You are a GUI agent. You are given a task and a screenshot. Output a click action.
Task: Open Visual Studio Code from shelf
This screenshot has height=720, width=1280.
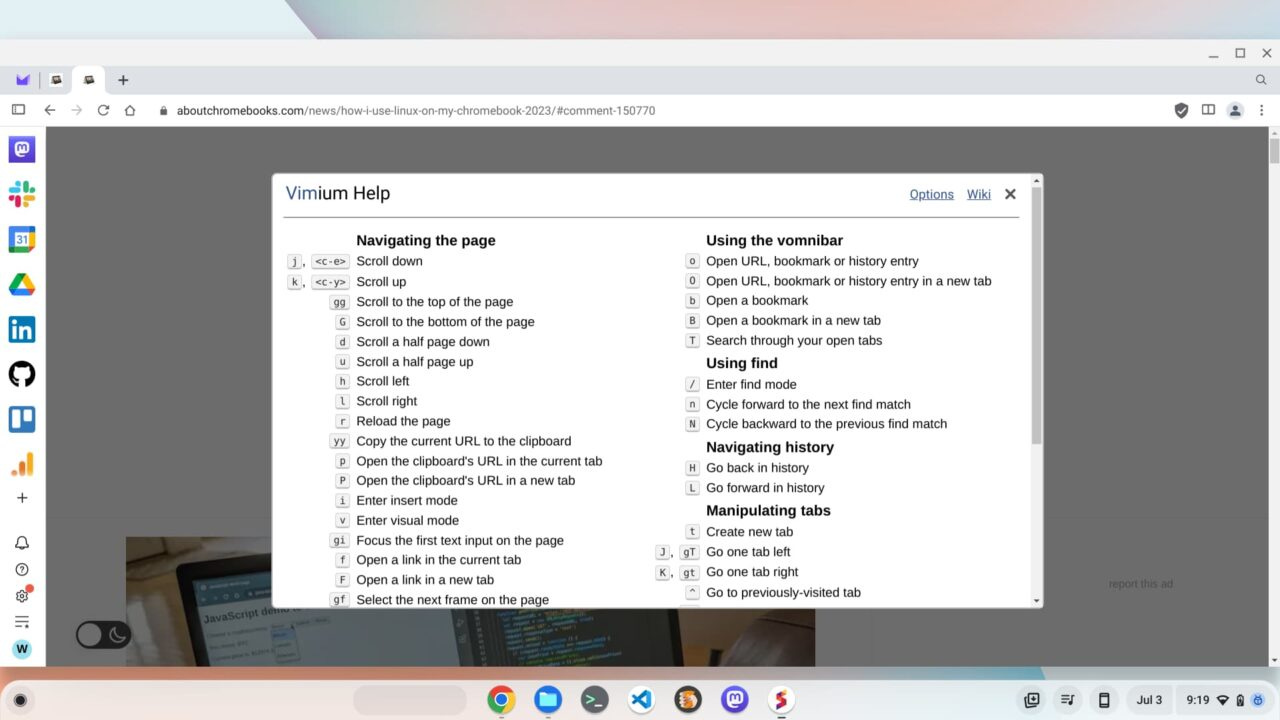click(x=641, y=700)
